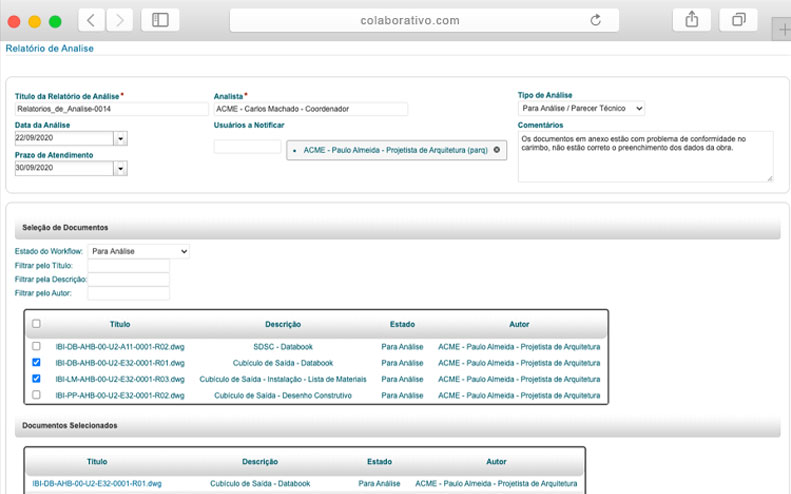This screenshot has width=791, height=494.
Task: Click the empty Usuários a Notificar input box
Action: tap(247, 147)
